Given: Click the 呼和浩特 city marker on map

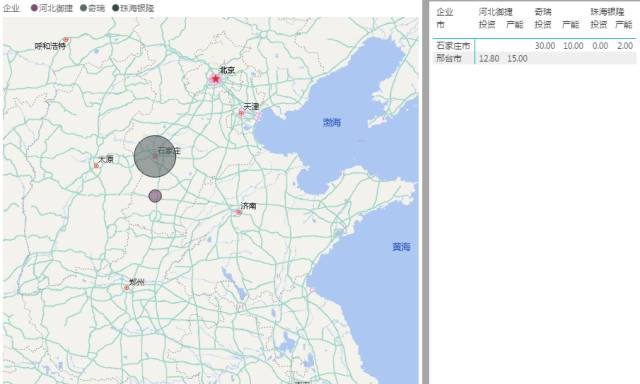Looking at the screenshot, I should tap(66, 40).
